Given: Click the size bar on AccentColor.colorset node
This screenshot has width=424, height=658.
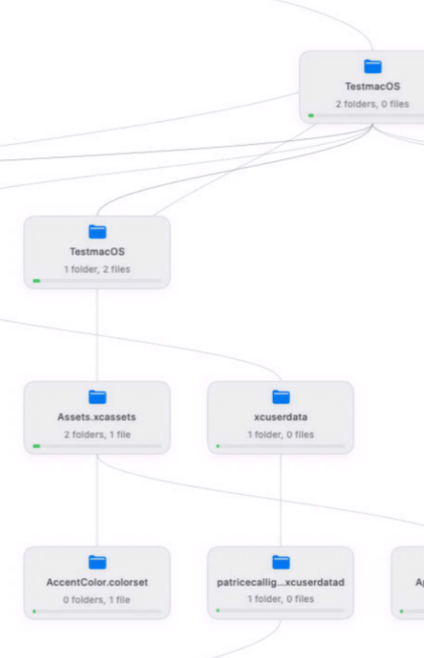Looking at the screenshot, I should point(97,611).
